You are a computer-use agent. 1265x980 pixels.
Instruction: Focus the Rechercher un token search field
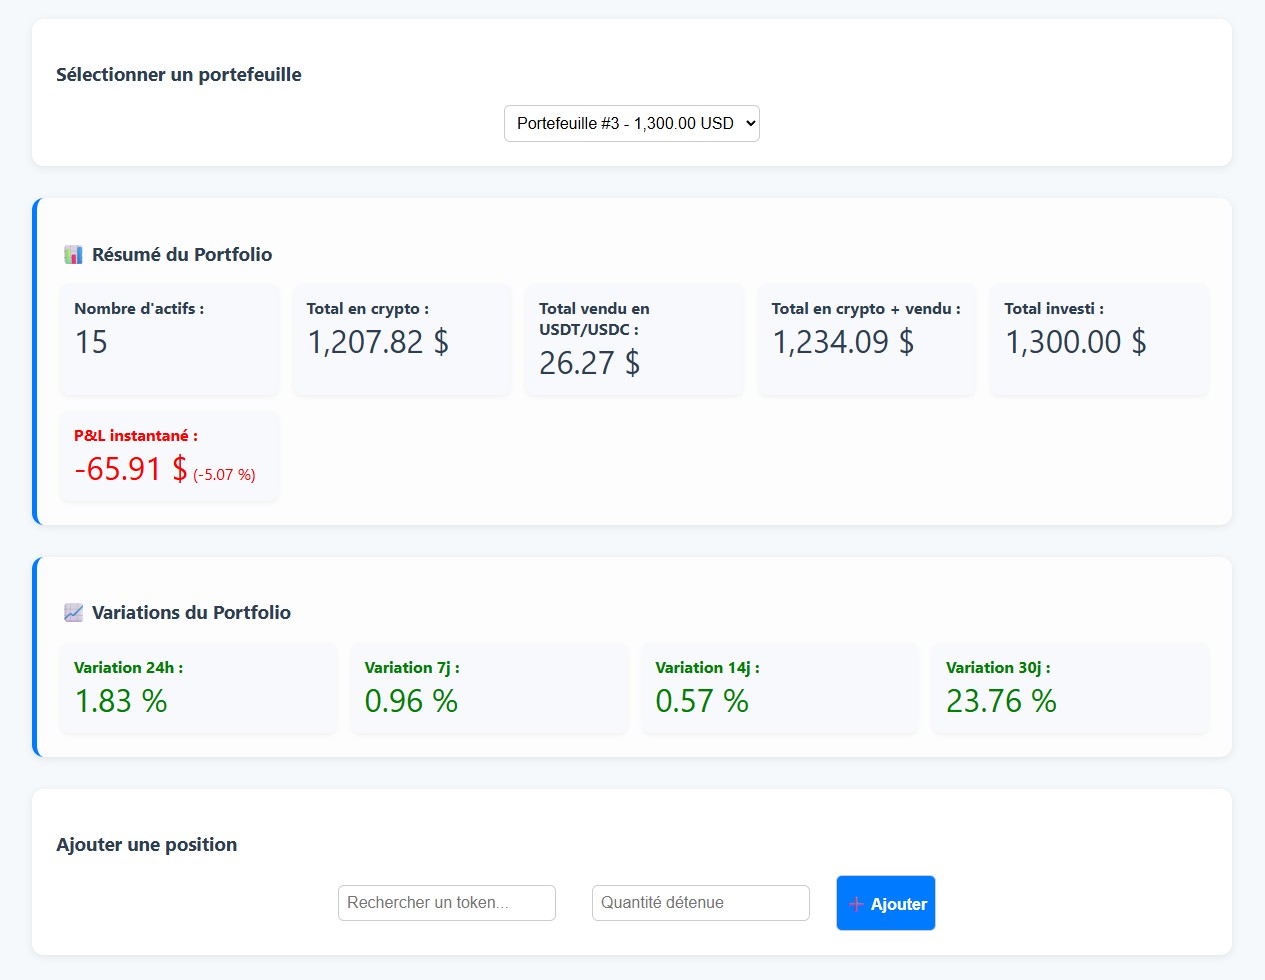pyautogui.click(x=446, y=902)
